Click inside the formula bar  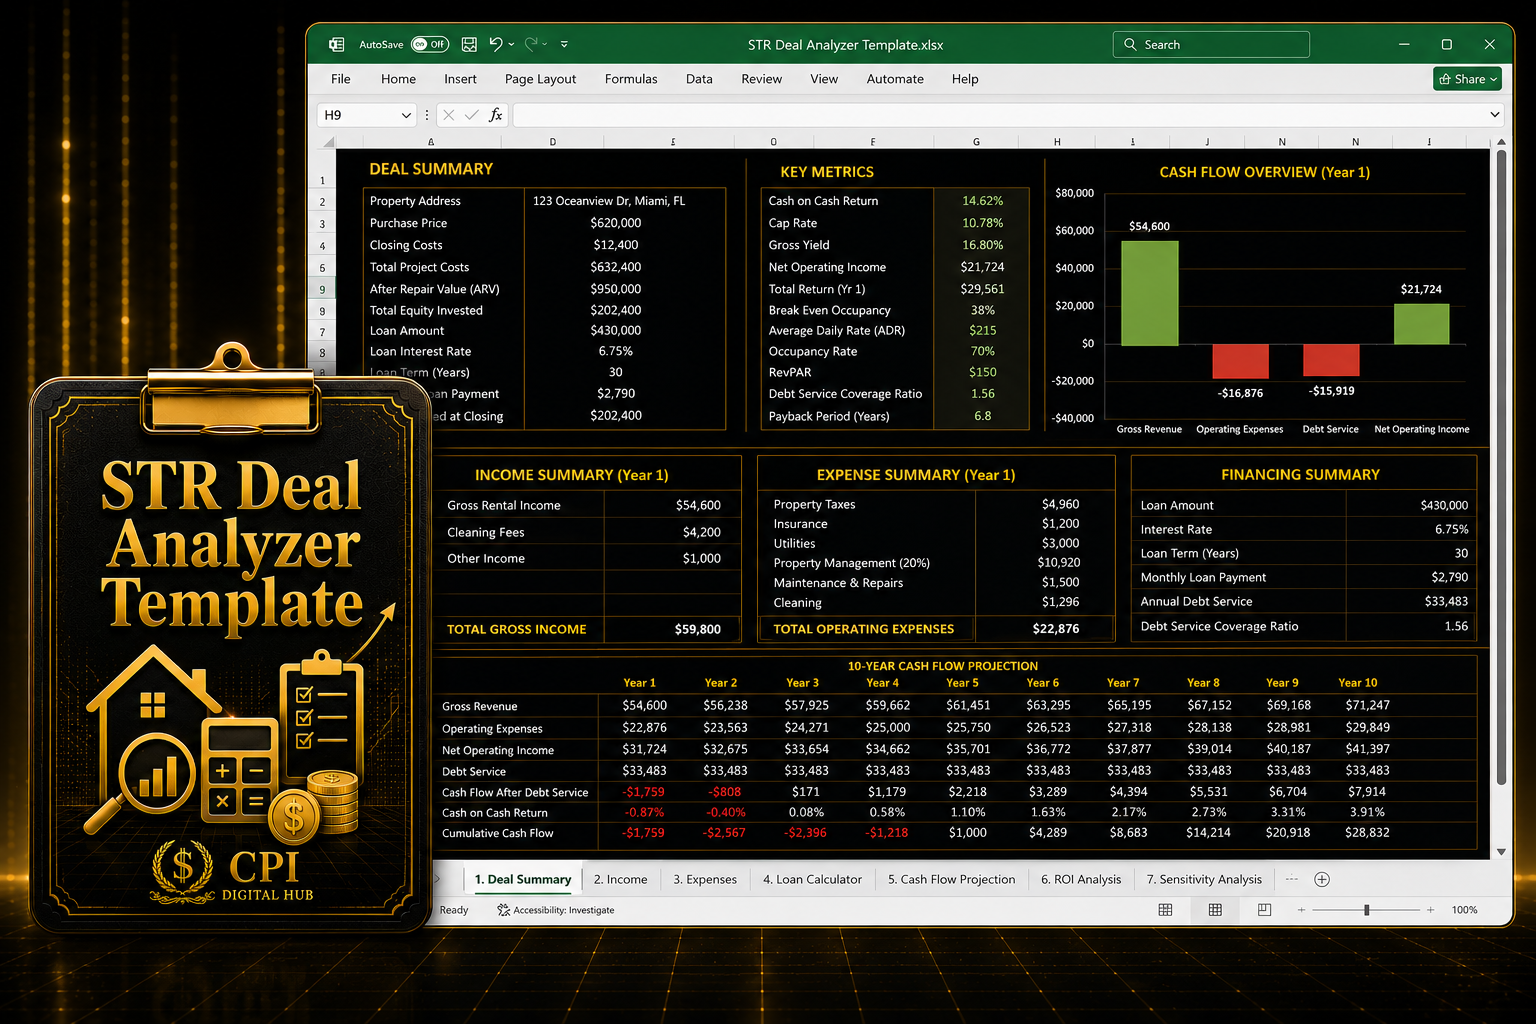pos(1000,115)
